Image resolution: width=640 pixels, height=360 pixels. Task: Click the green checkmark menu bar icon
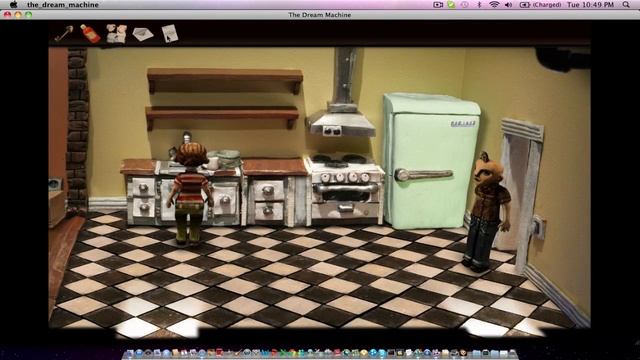click(451, 4)
